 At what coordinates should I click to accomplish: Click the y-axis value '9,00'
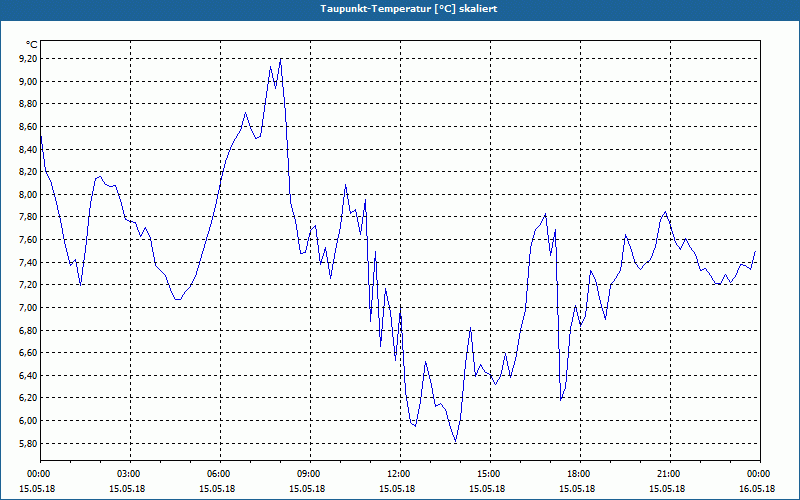pyautogui.click(x=28, y=81)
